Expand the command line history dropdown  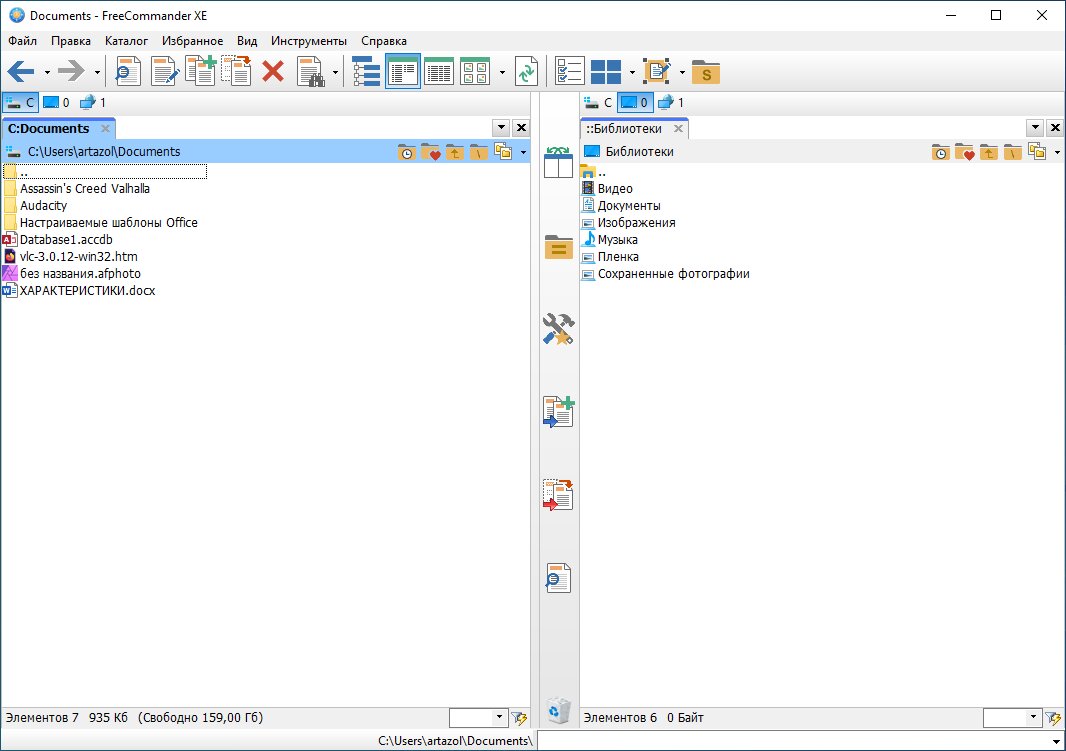(1055, 741)
